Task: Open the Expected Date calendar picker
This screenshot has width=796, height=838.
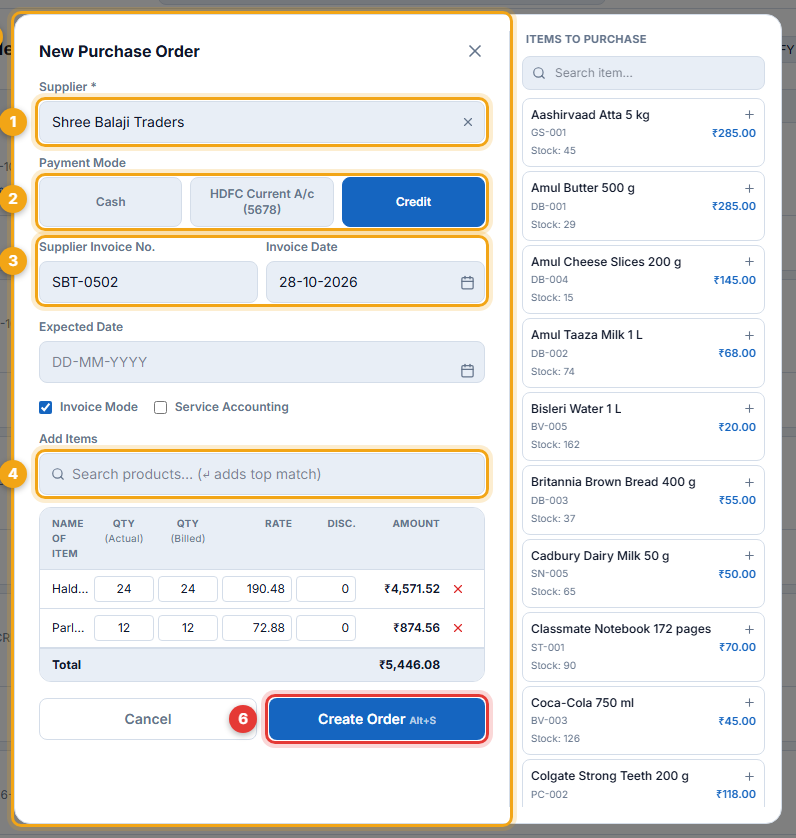Action: 467,370
